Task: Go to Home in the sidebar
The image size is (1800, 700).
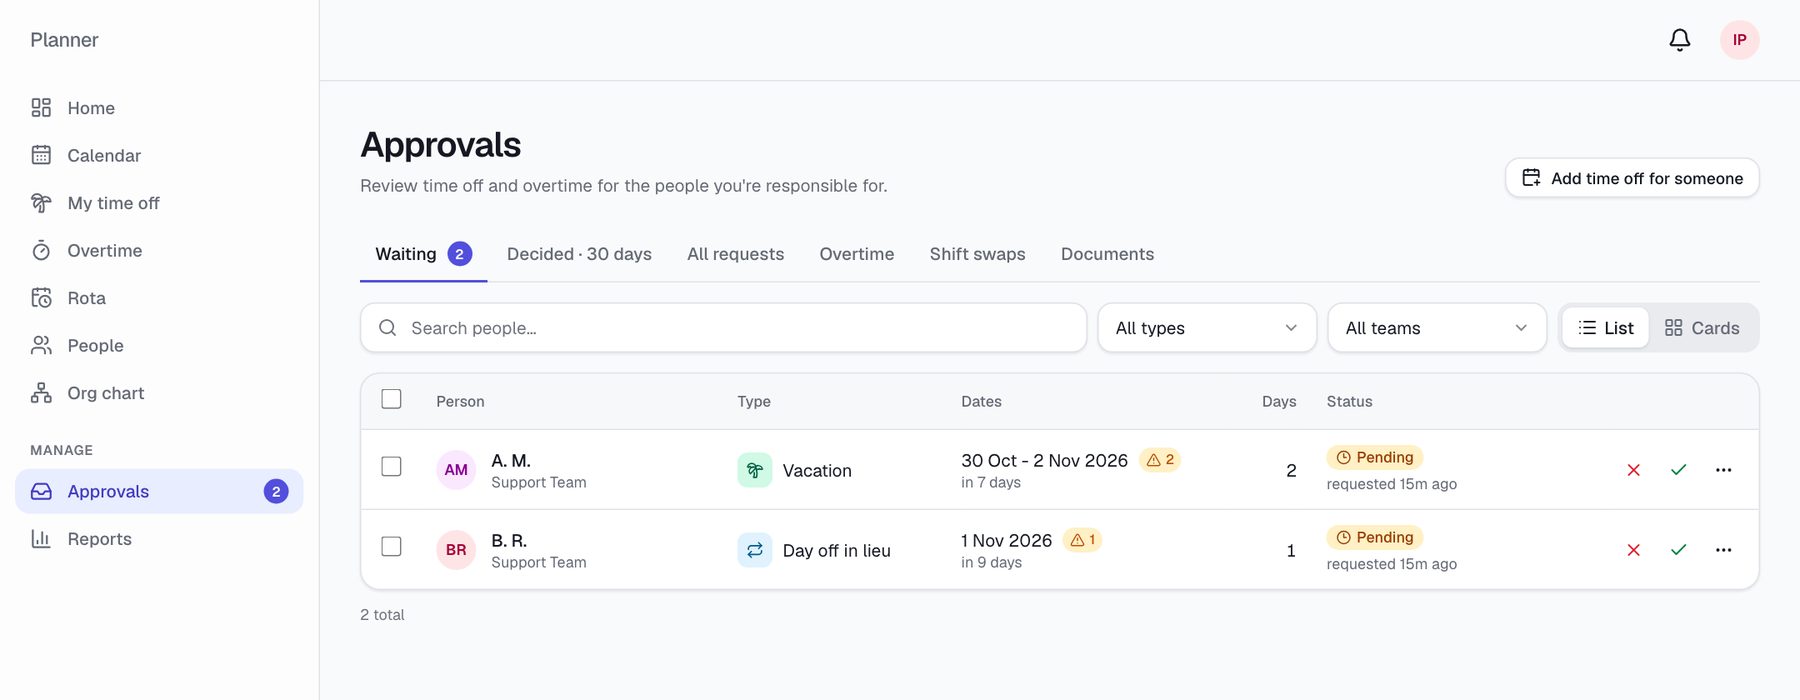Action: click(x=159, y=108)
